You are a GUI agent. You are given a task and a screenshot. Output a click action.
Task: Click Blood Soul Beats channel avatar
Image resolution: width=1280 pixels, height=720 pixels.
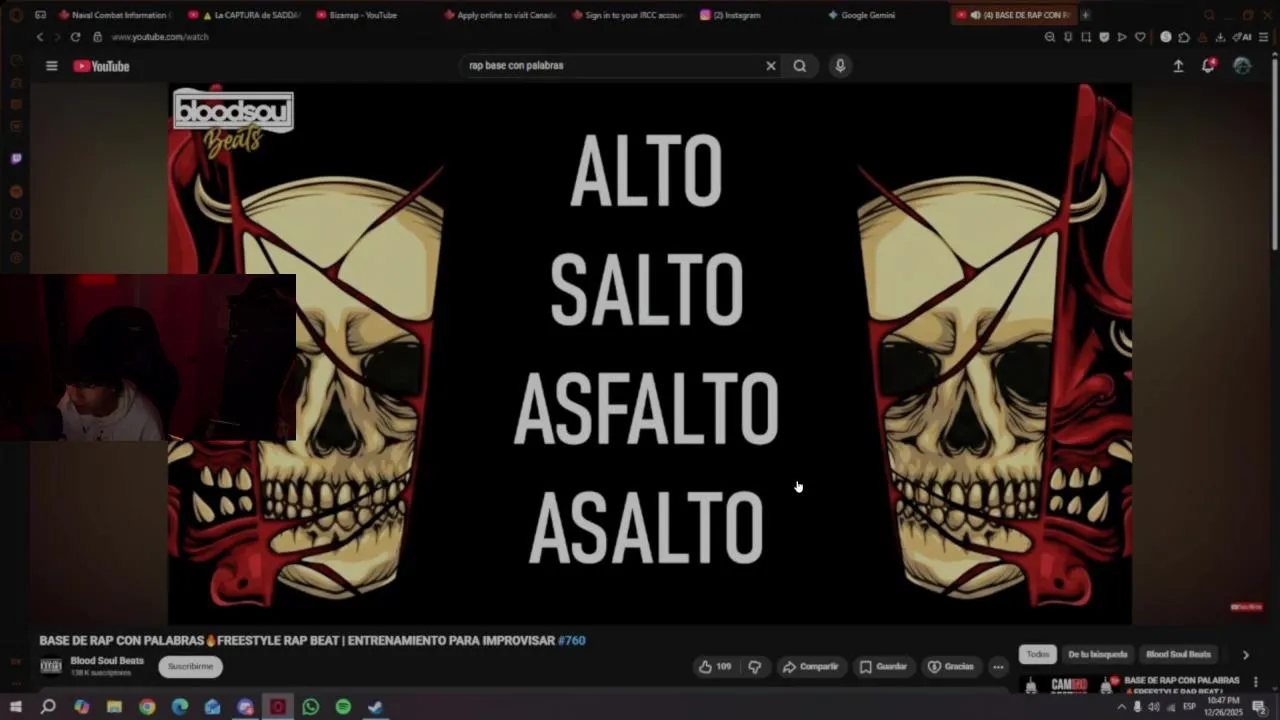coord(51,666)
